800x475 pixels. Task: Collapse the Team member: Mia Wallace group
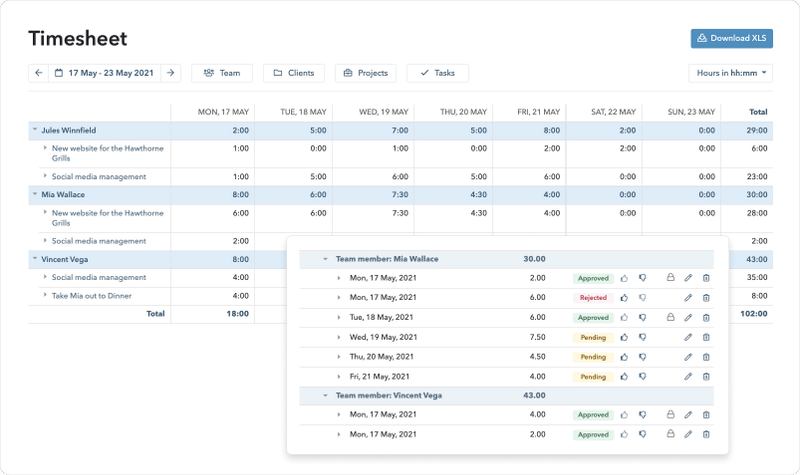(x=325, y=259)
